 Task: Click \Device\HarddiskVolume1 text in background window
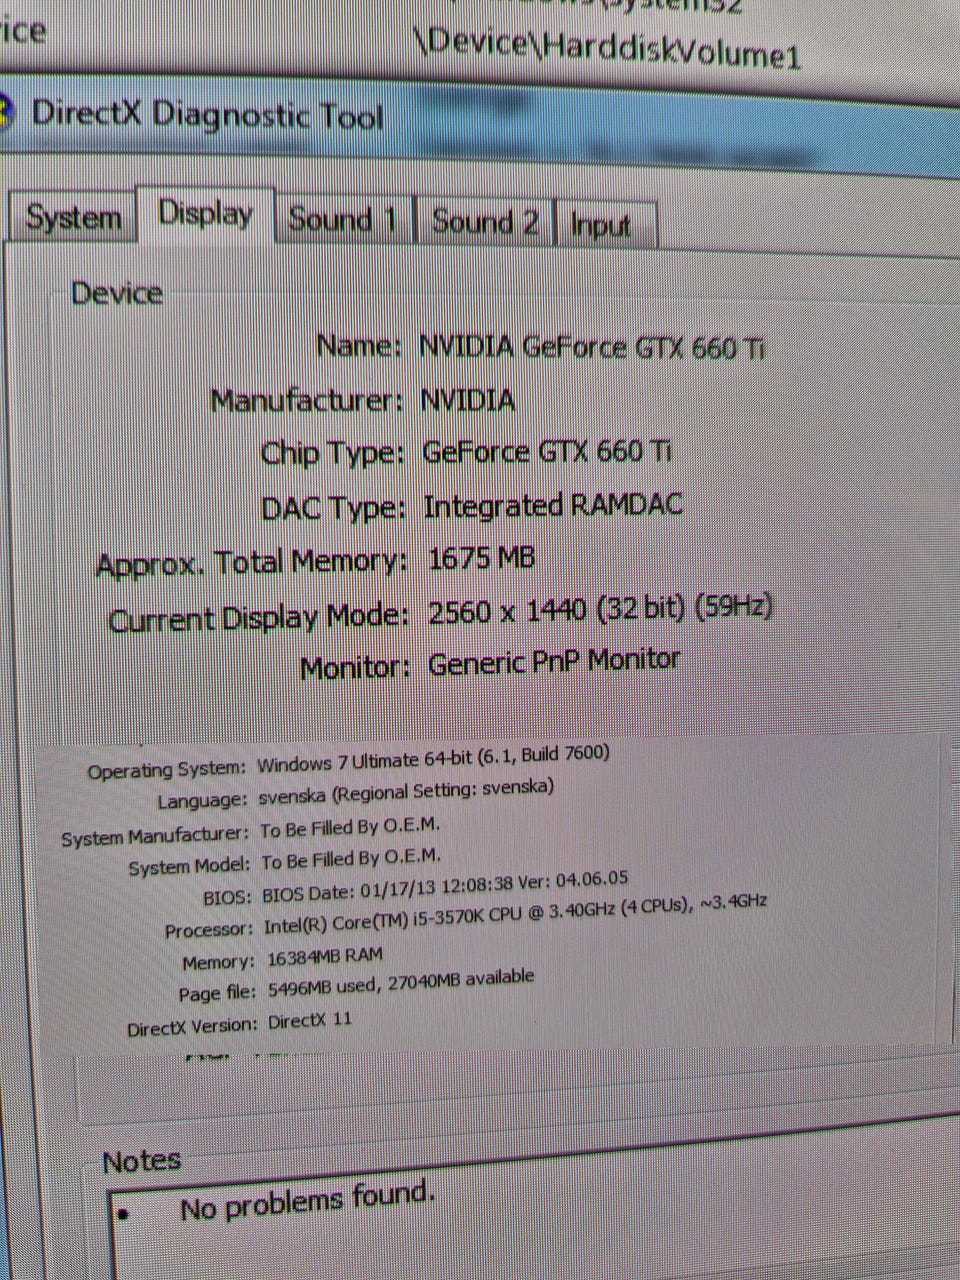tap(608, 48)
